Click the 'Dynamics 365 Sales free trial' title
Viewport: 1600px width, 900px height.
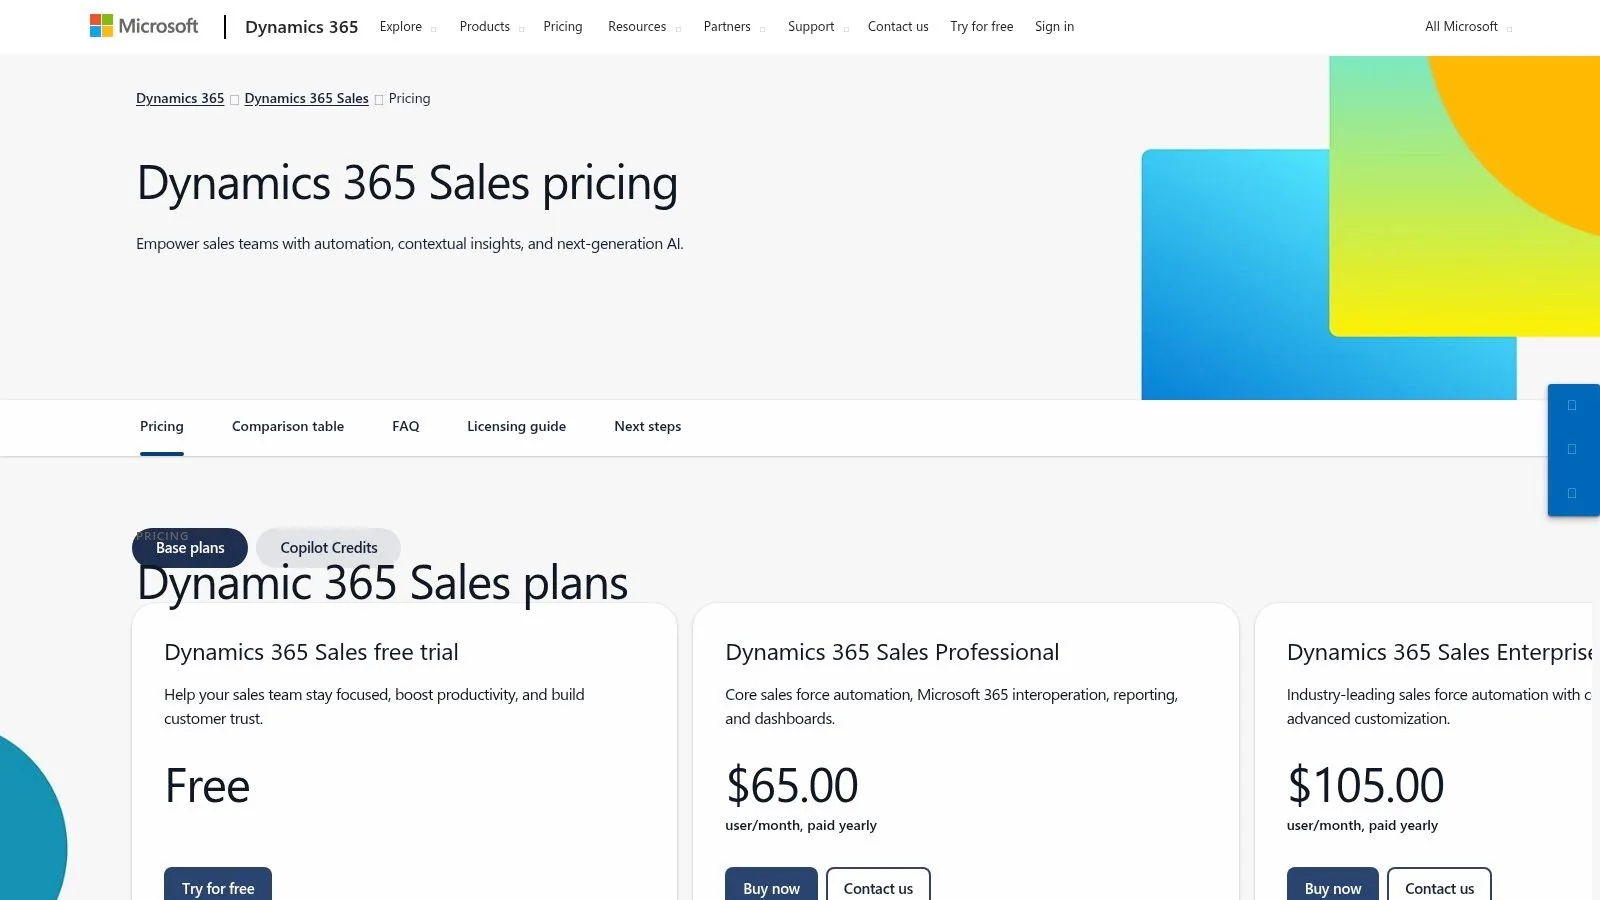pyautogui.click(x=311, y=652)
